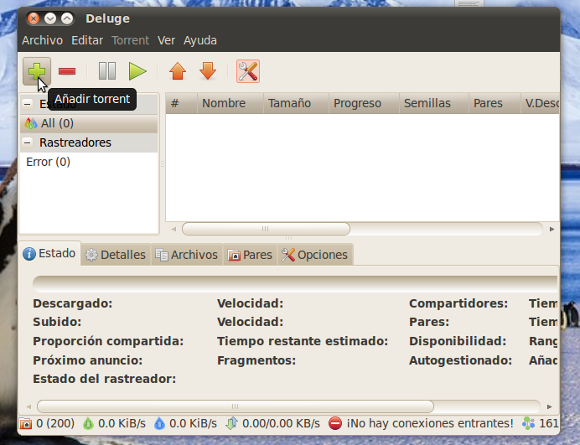The width and height of the screenshot is (580, 445).
Task: Click the torrent list scroll-left arrow
Action: (x=174, y=229)
